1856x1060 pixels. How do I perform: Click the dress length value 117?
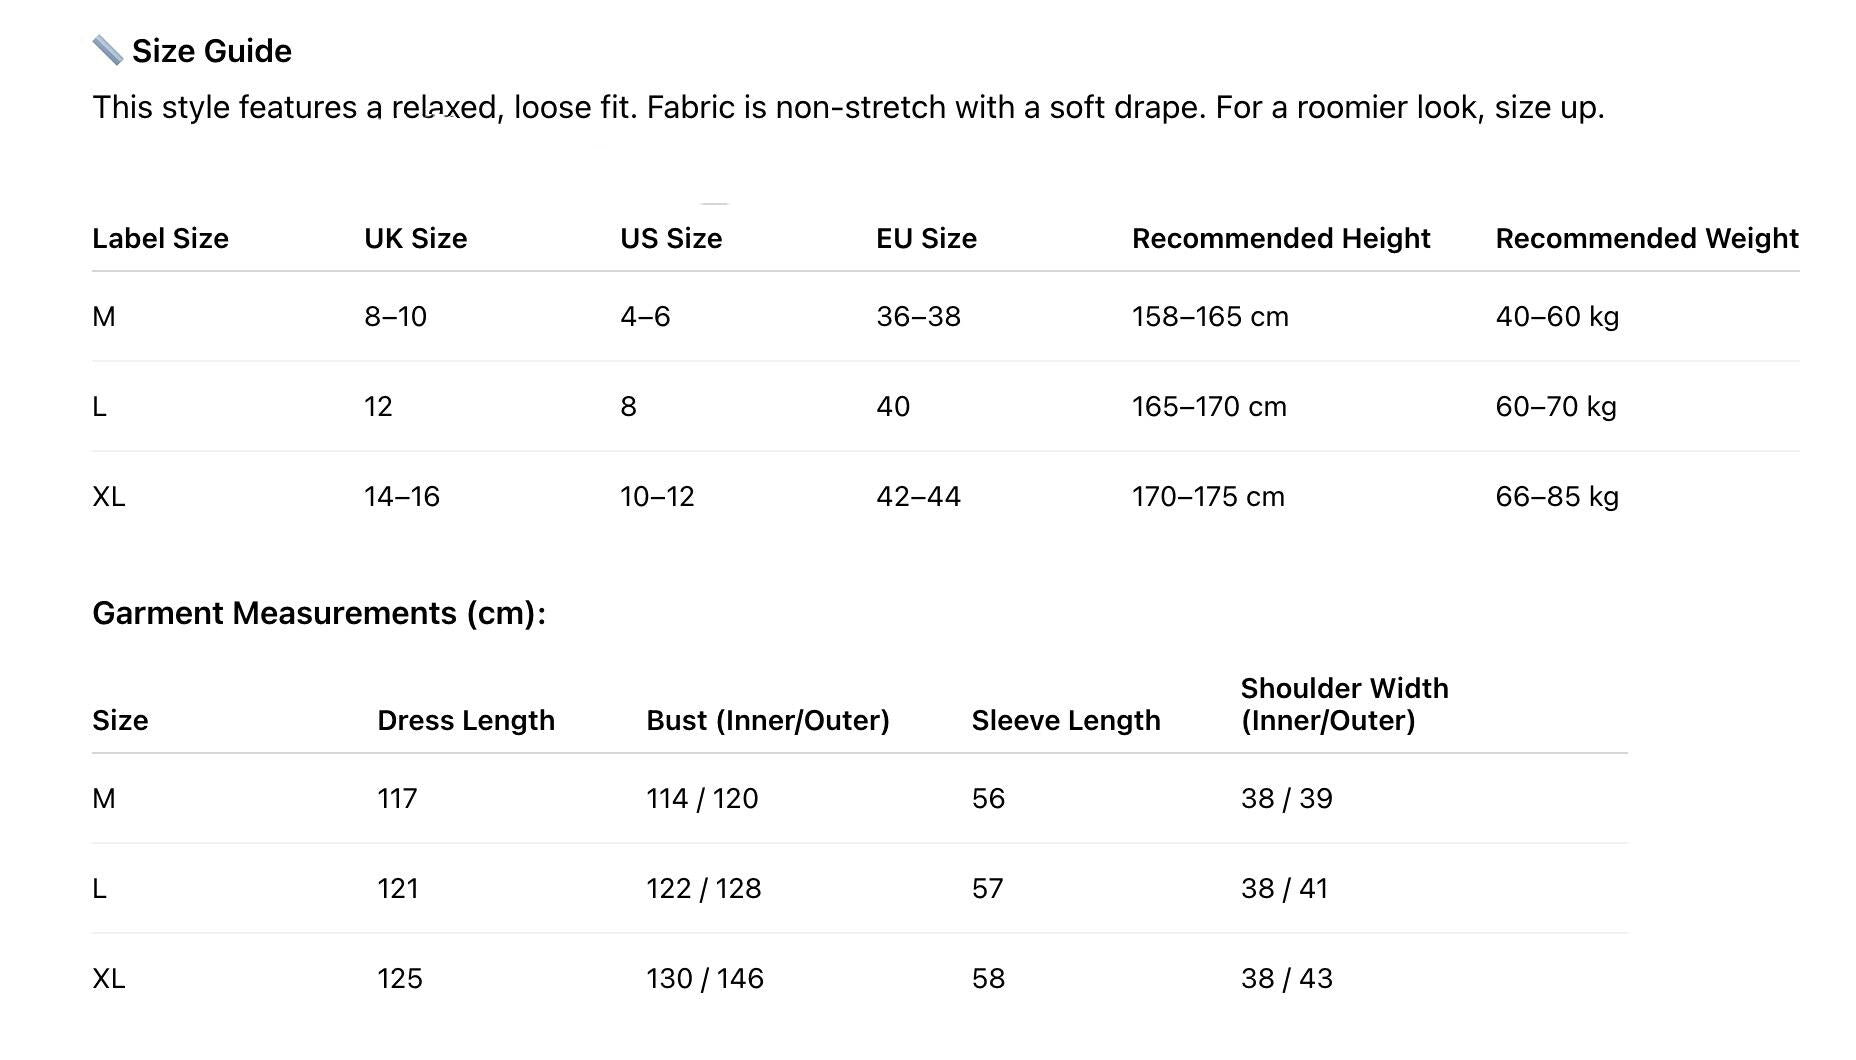pos(397,799)
